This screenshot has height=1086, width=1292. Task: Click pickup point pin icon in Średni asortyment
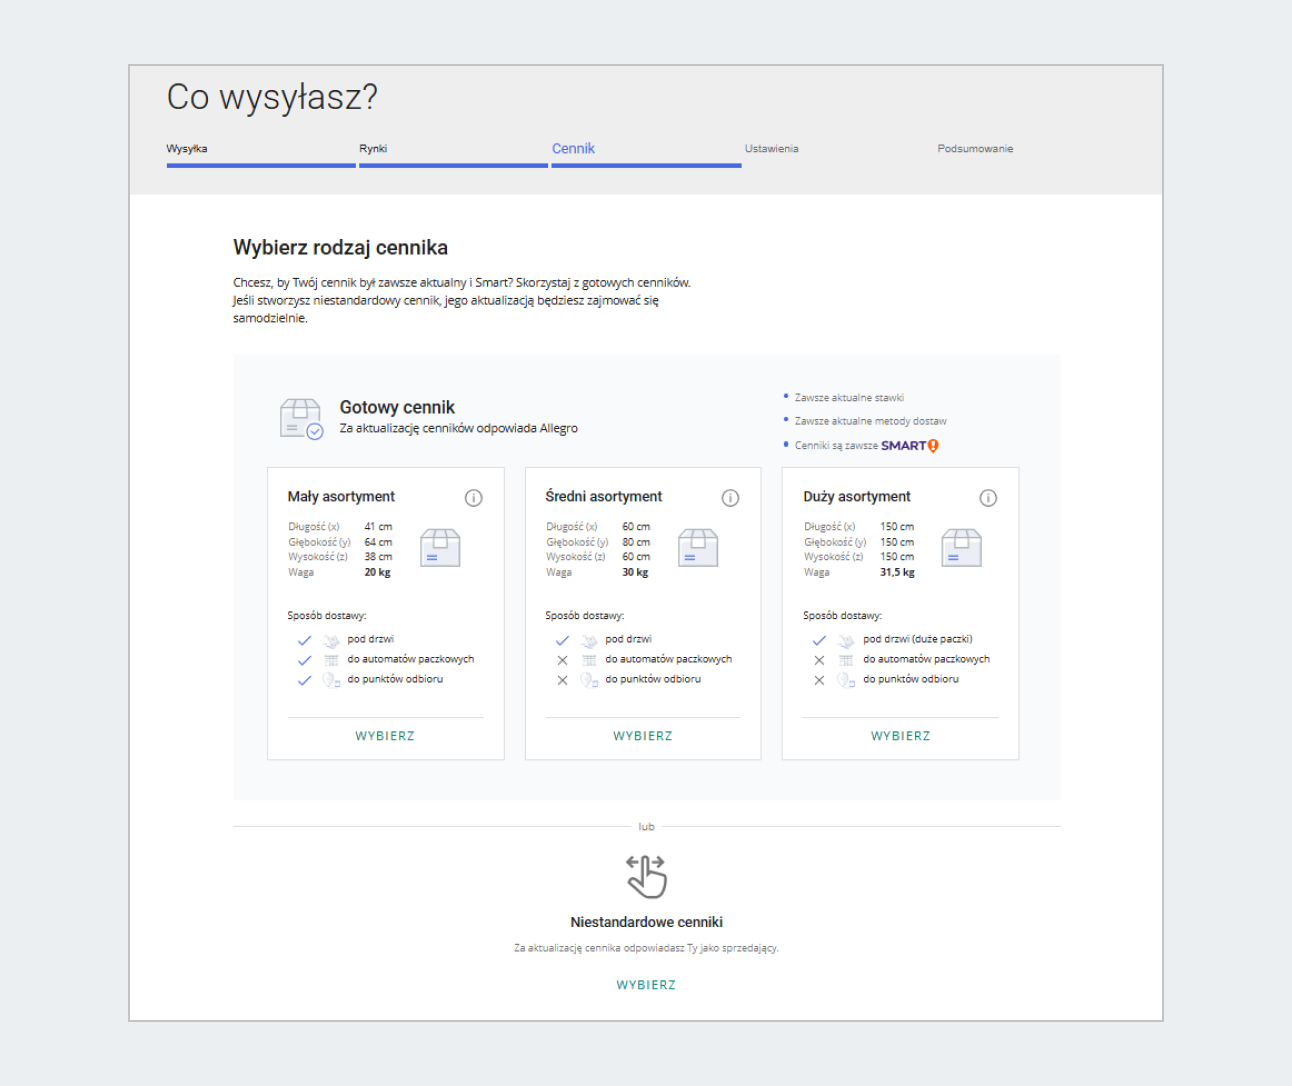pyautogui.click(x=589, y=680)
